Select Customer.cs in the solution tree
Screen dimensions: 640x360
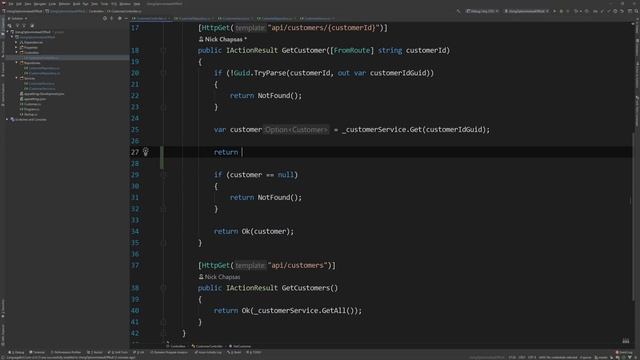31,104
